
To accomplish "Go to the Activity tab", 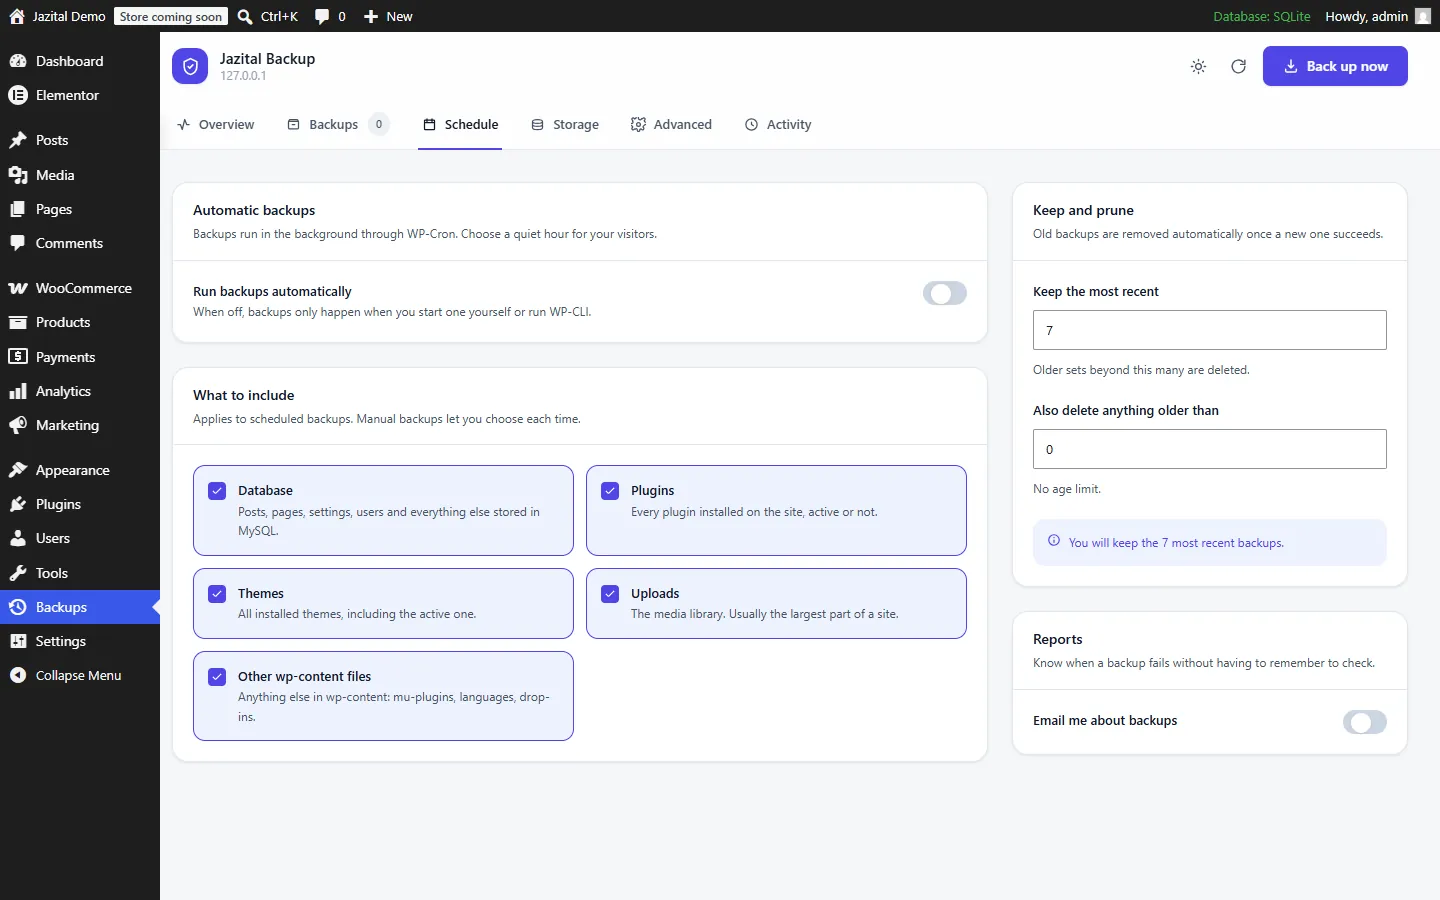I will (x=778, y=125).
